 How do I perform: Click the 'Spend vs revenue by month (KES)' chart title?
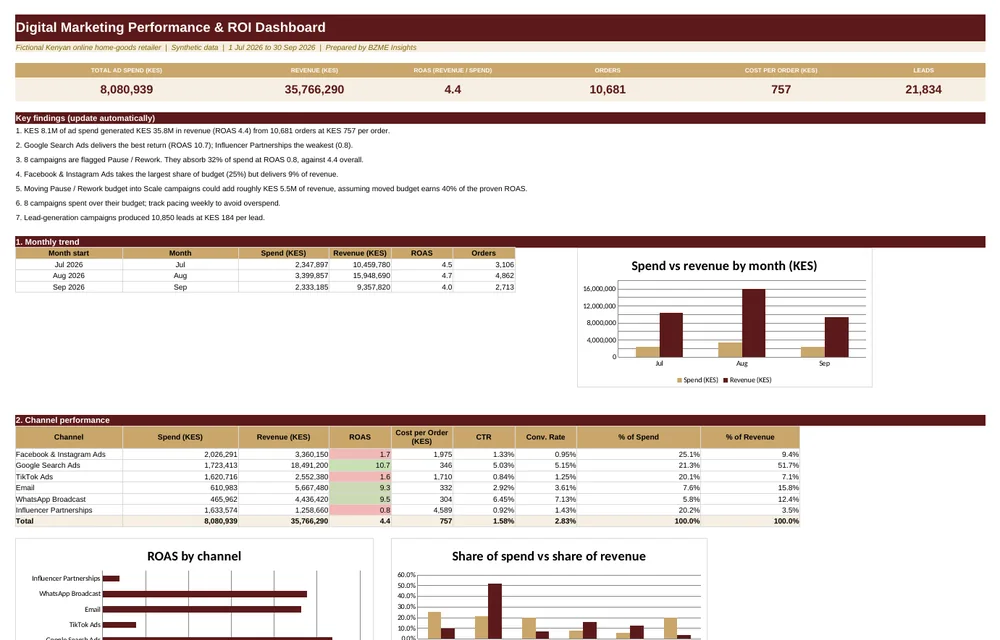724,266
